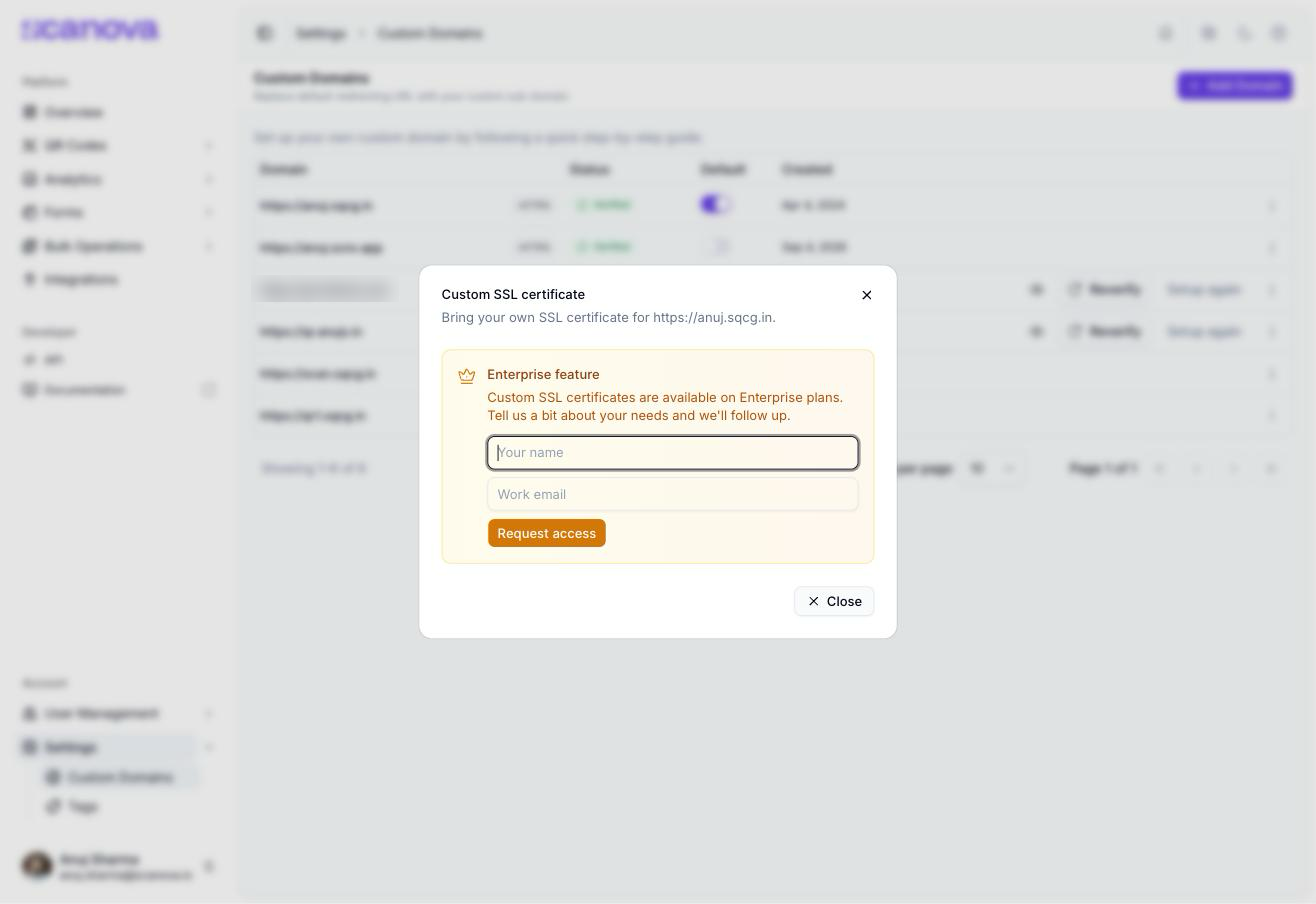The height and width of the screenshot is (904, 1316).
Task: Click the user avatar thumbnail
Action: (x=37, y=866)
